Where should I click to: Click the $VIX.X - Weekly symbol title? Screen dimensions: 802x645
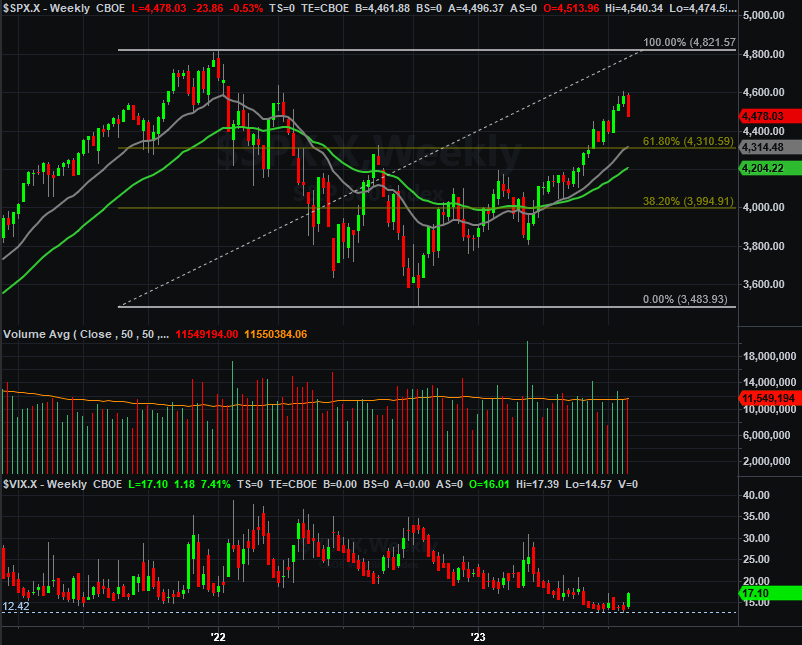45,484
